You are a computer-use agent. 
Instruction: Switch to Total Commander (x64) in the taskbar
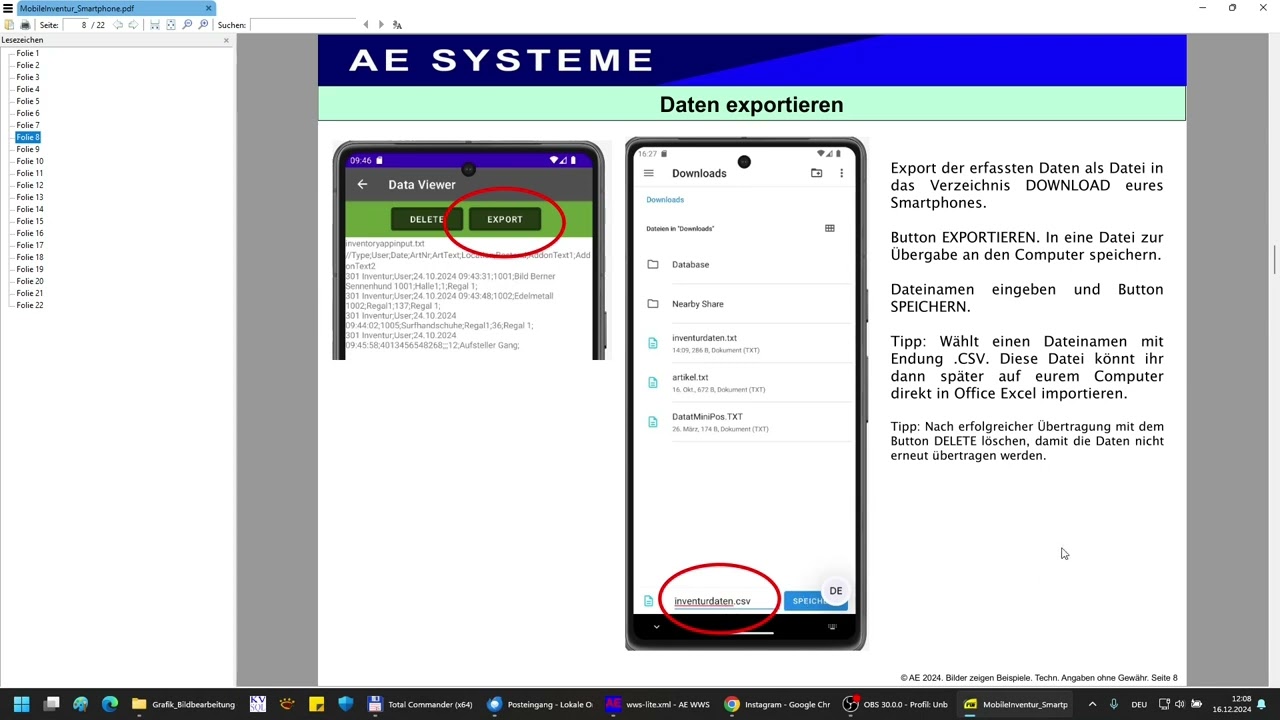pyautogui.click(x=421, y=704)
